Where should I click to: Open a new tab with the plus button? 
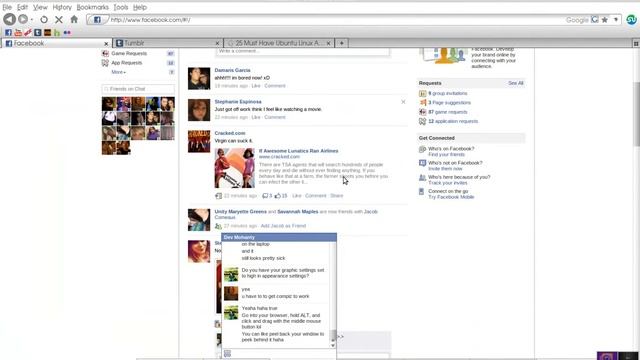coord(342,43)
